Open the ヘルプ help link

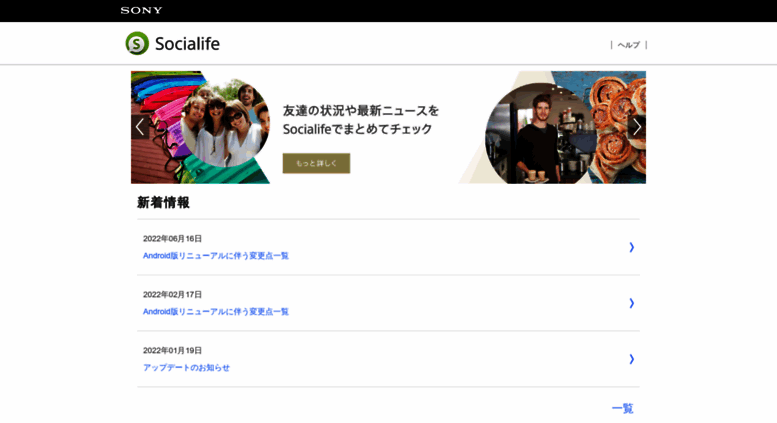click(628, 45)
